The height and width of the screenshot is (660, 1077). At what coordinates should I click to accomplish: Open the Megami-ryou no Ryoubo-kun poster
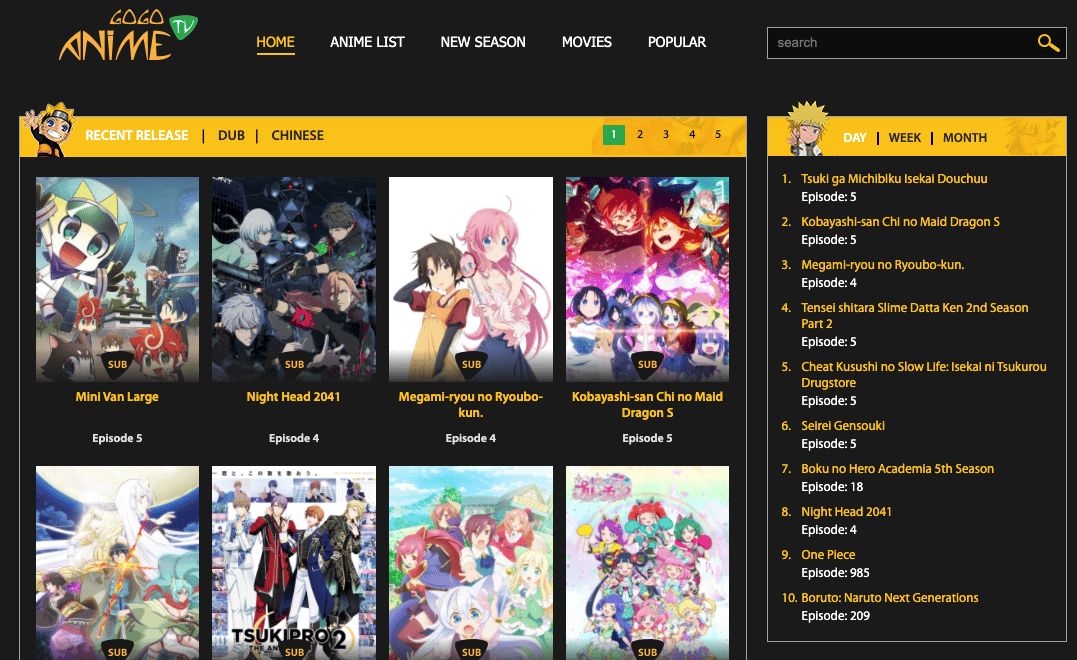click(471, 279)
